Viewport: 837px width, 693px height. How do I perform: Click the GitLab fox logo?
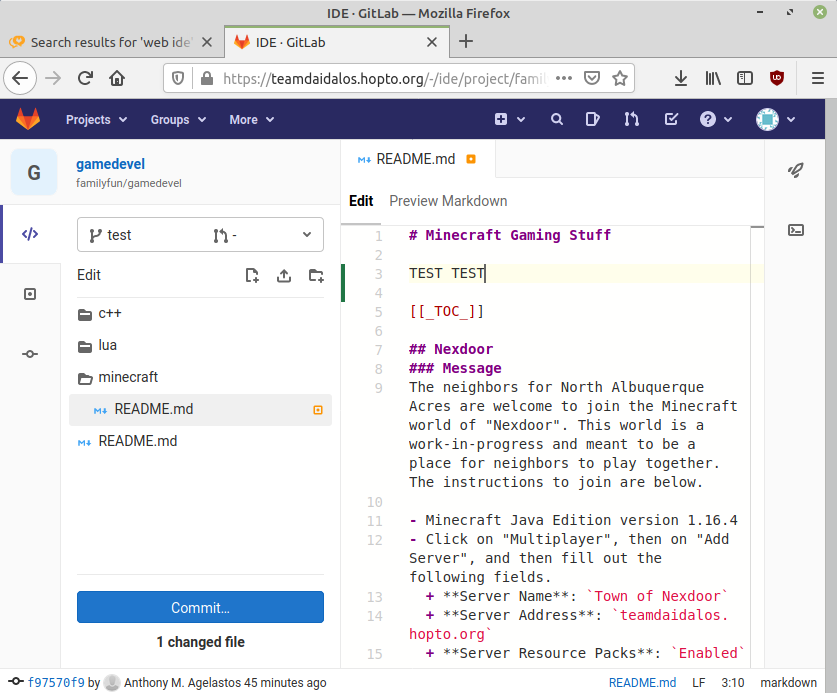[28, 119]
